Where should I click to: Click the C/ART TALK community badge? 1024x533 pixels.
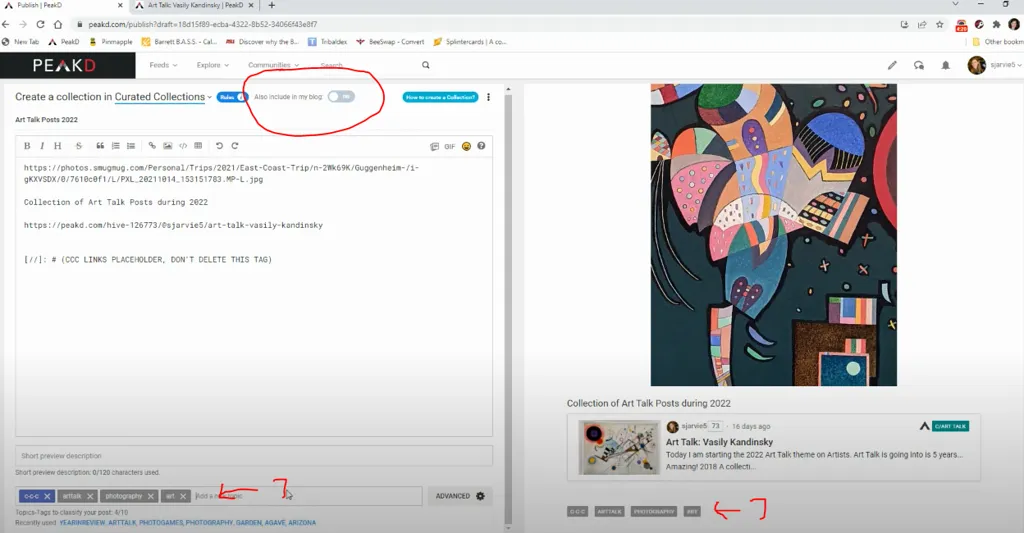coord(950,426)
